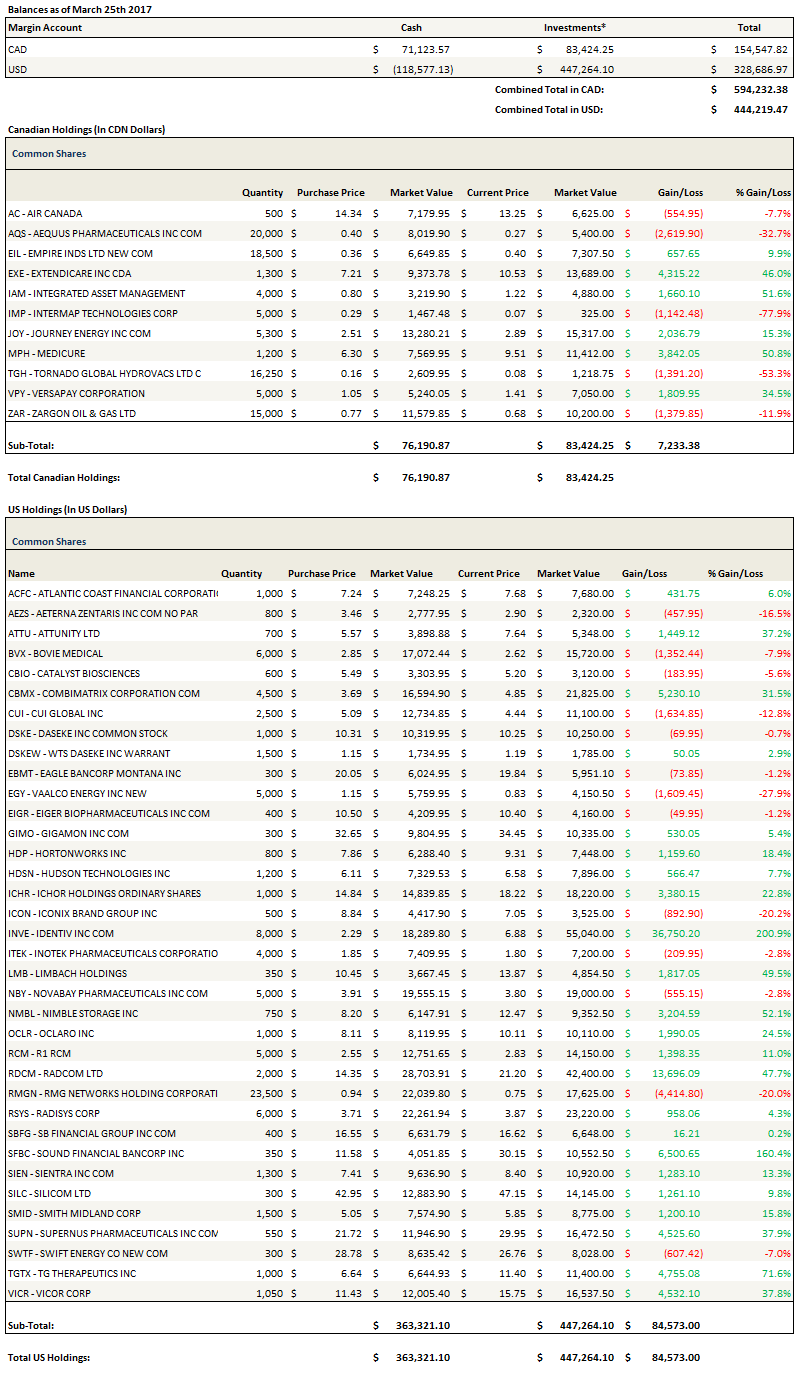Click the Name column header in US table
This screenshot has width=800, height=1374.
pyautogui.click(x=21, y=573)
